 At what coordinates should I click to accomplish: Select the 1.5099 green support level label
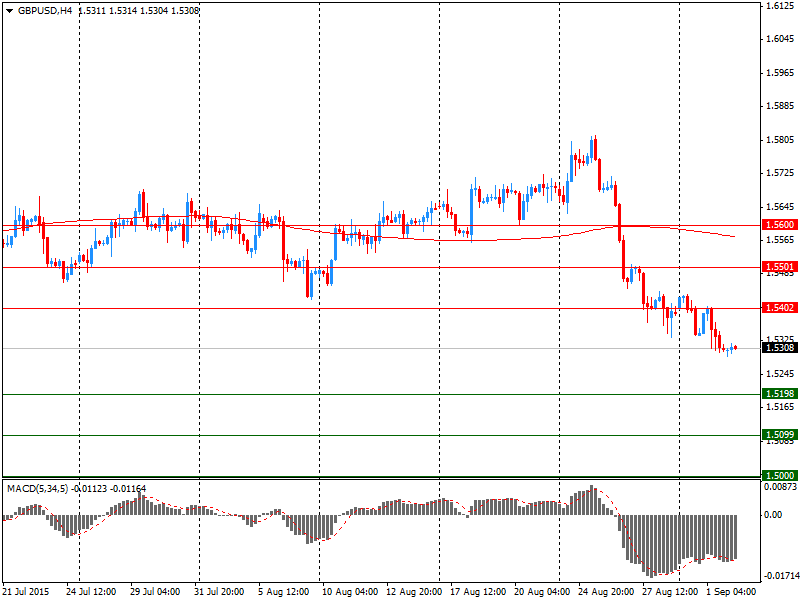(780, 435)
